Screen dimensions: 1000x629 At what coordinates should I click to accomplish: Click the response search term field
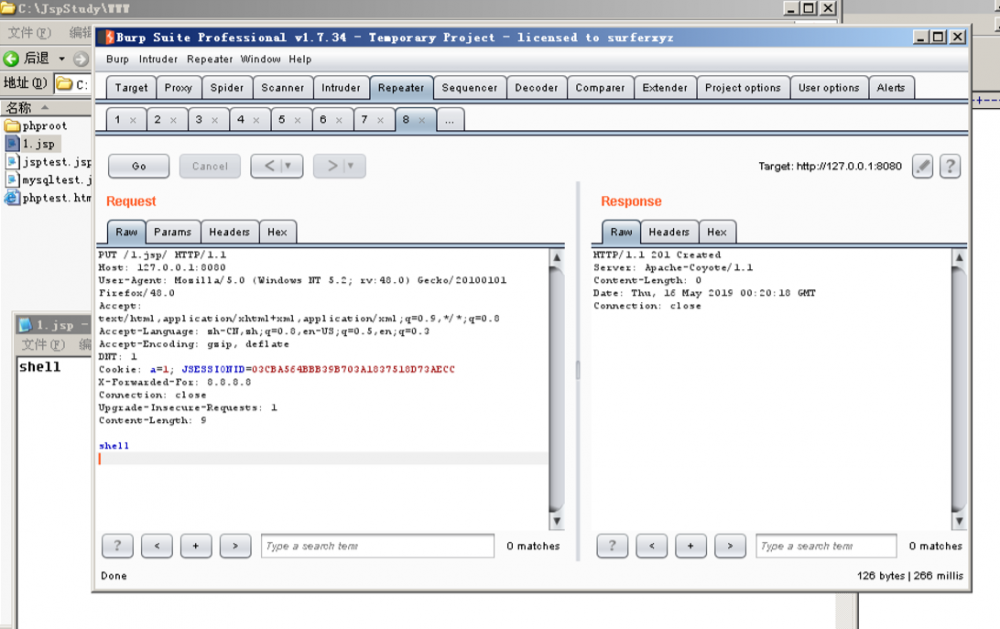[x=827, y=546]
